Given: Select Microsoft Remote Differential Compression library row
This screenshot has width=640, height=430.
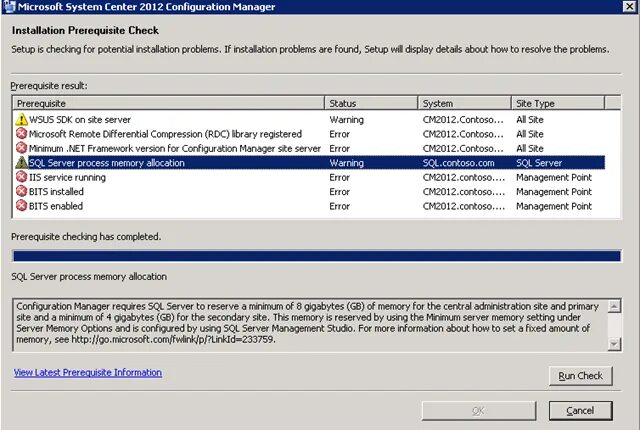Looking at the screenshot, I should point(310,134).
